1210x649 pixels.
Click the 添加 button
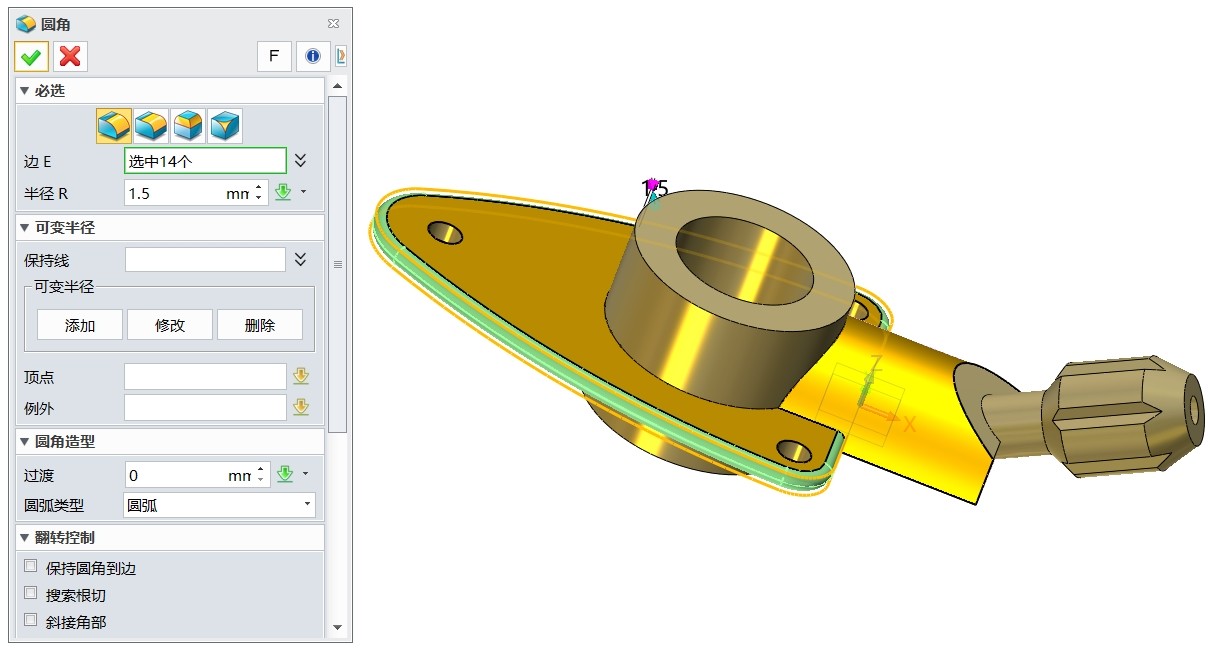point(80,325)
